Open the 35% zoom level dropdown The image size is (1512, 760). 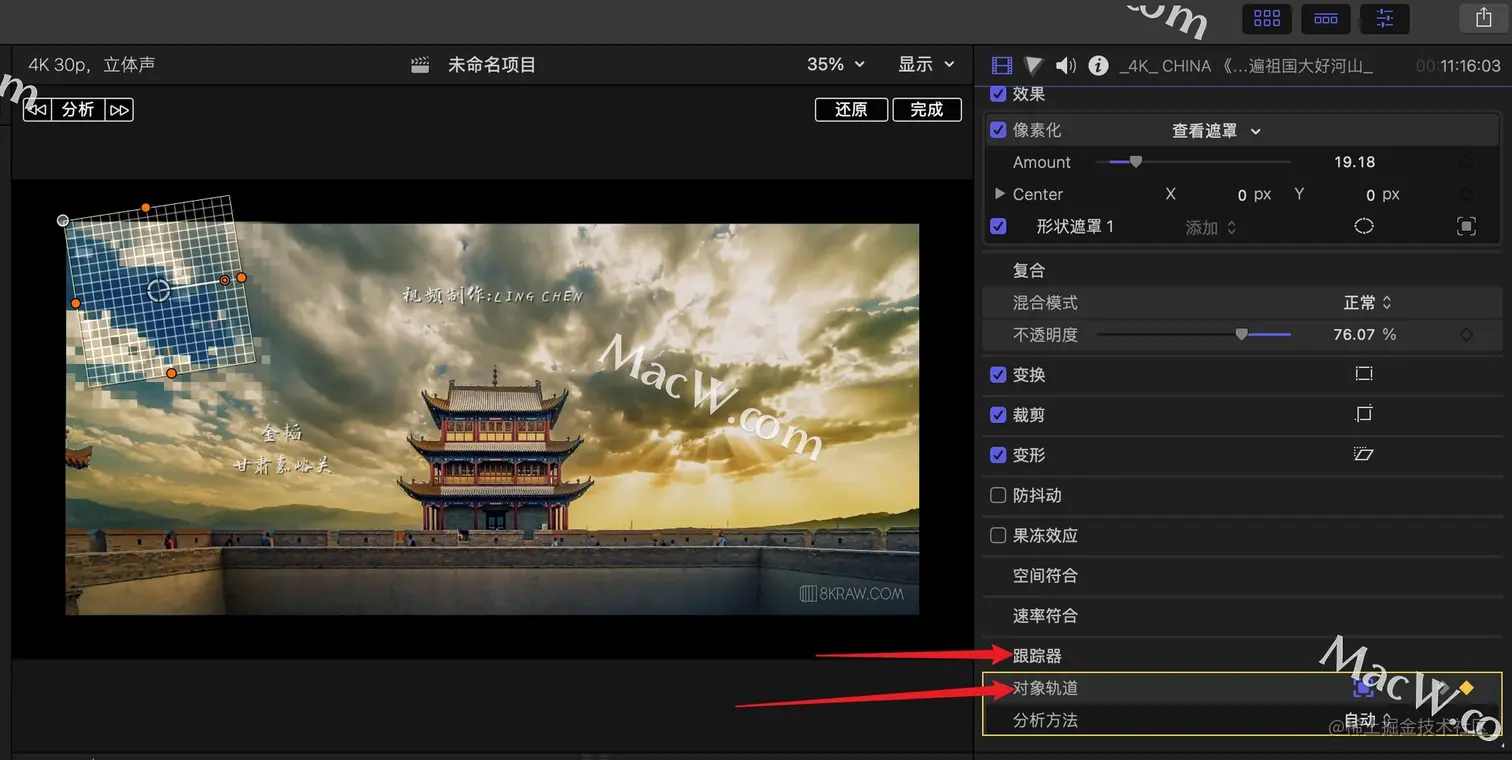(836, 64)
